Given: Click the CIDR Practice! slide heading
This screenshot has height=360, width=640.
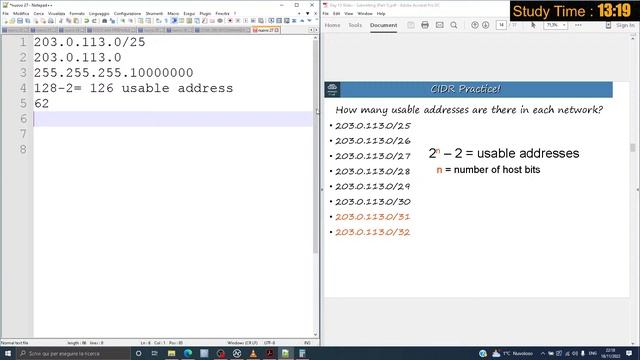Looking at the screenshot, I should coord(465,89).
